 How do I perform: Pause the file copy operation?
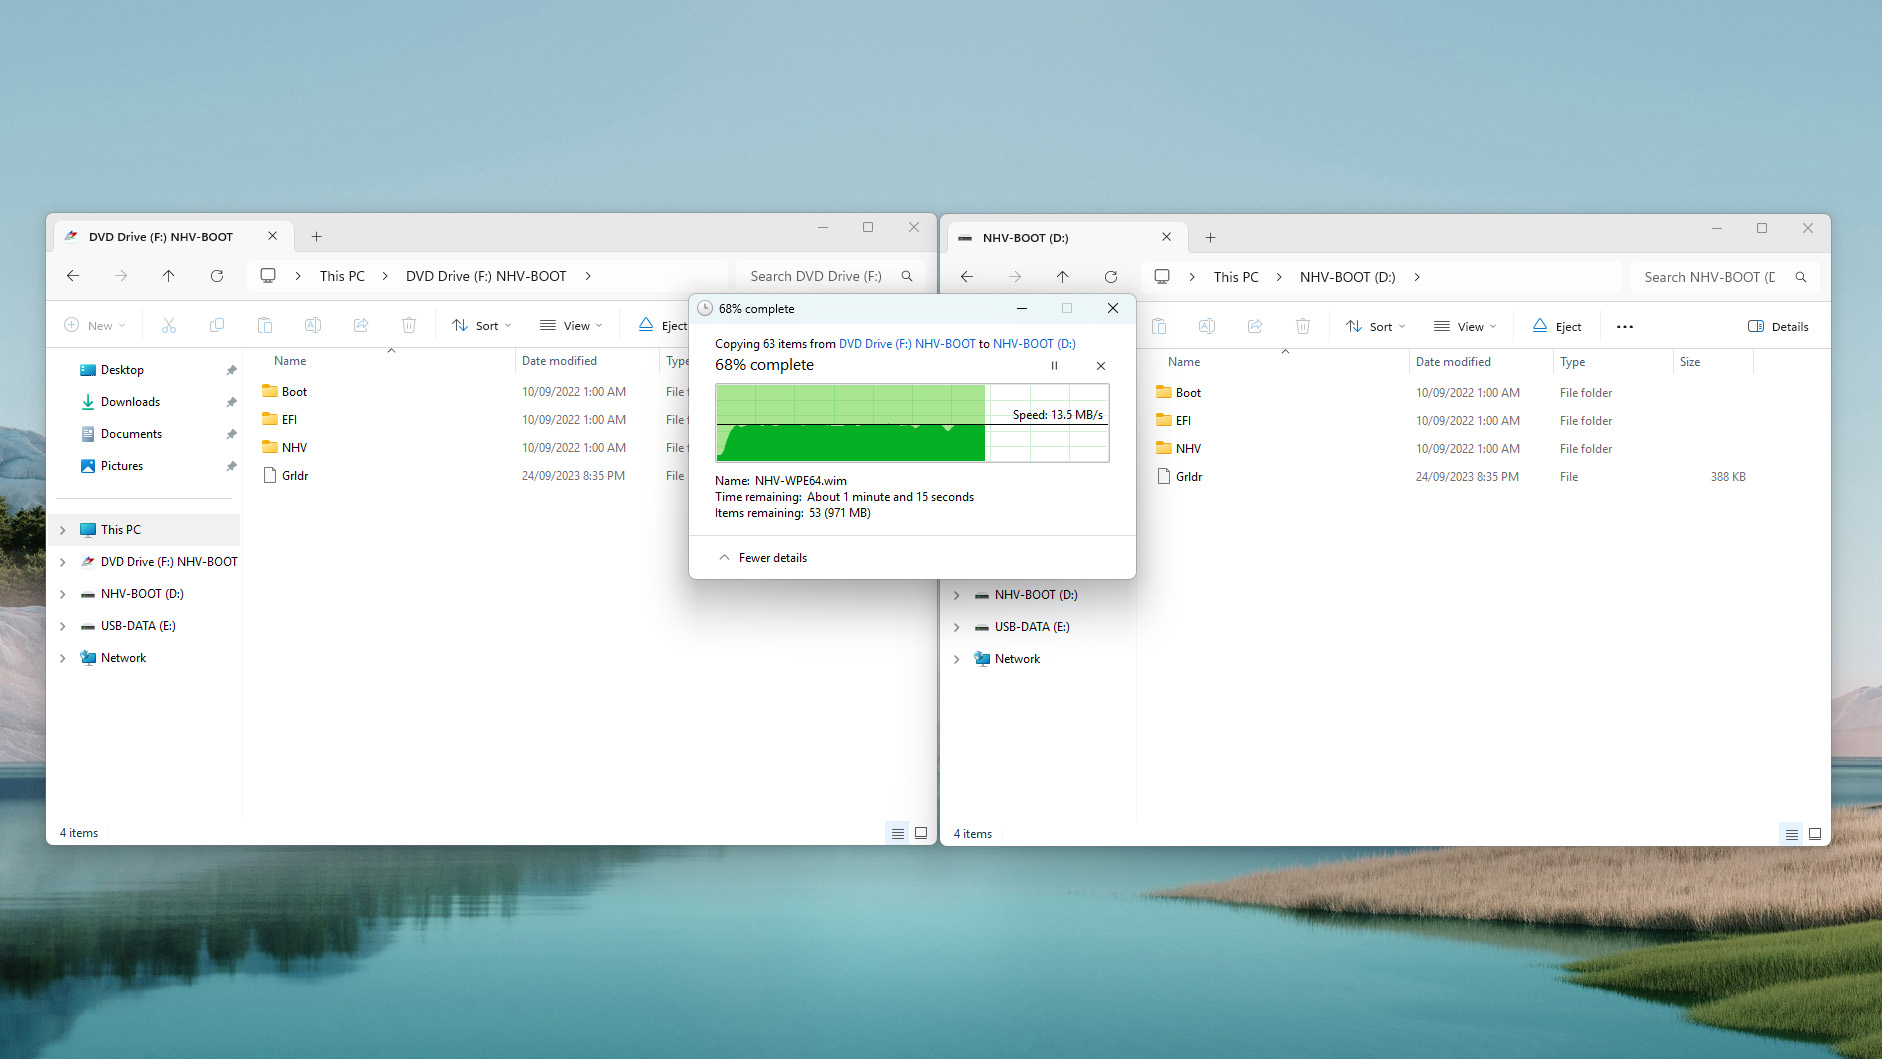(x=1054, y=366)
